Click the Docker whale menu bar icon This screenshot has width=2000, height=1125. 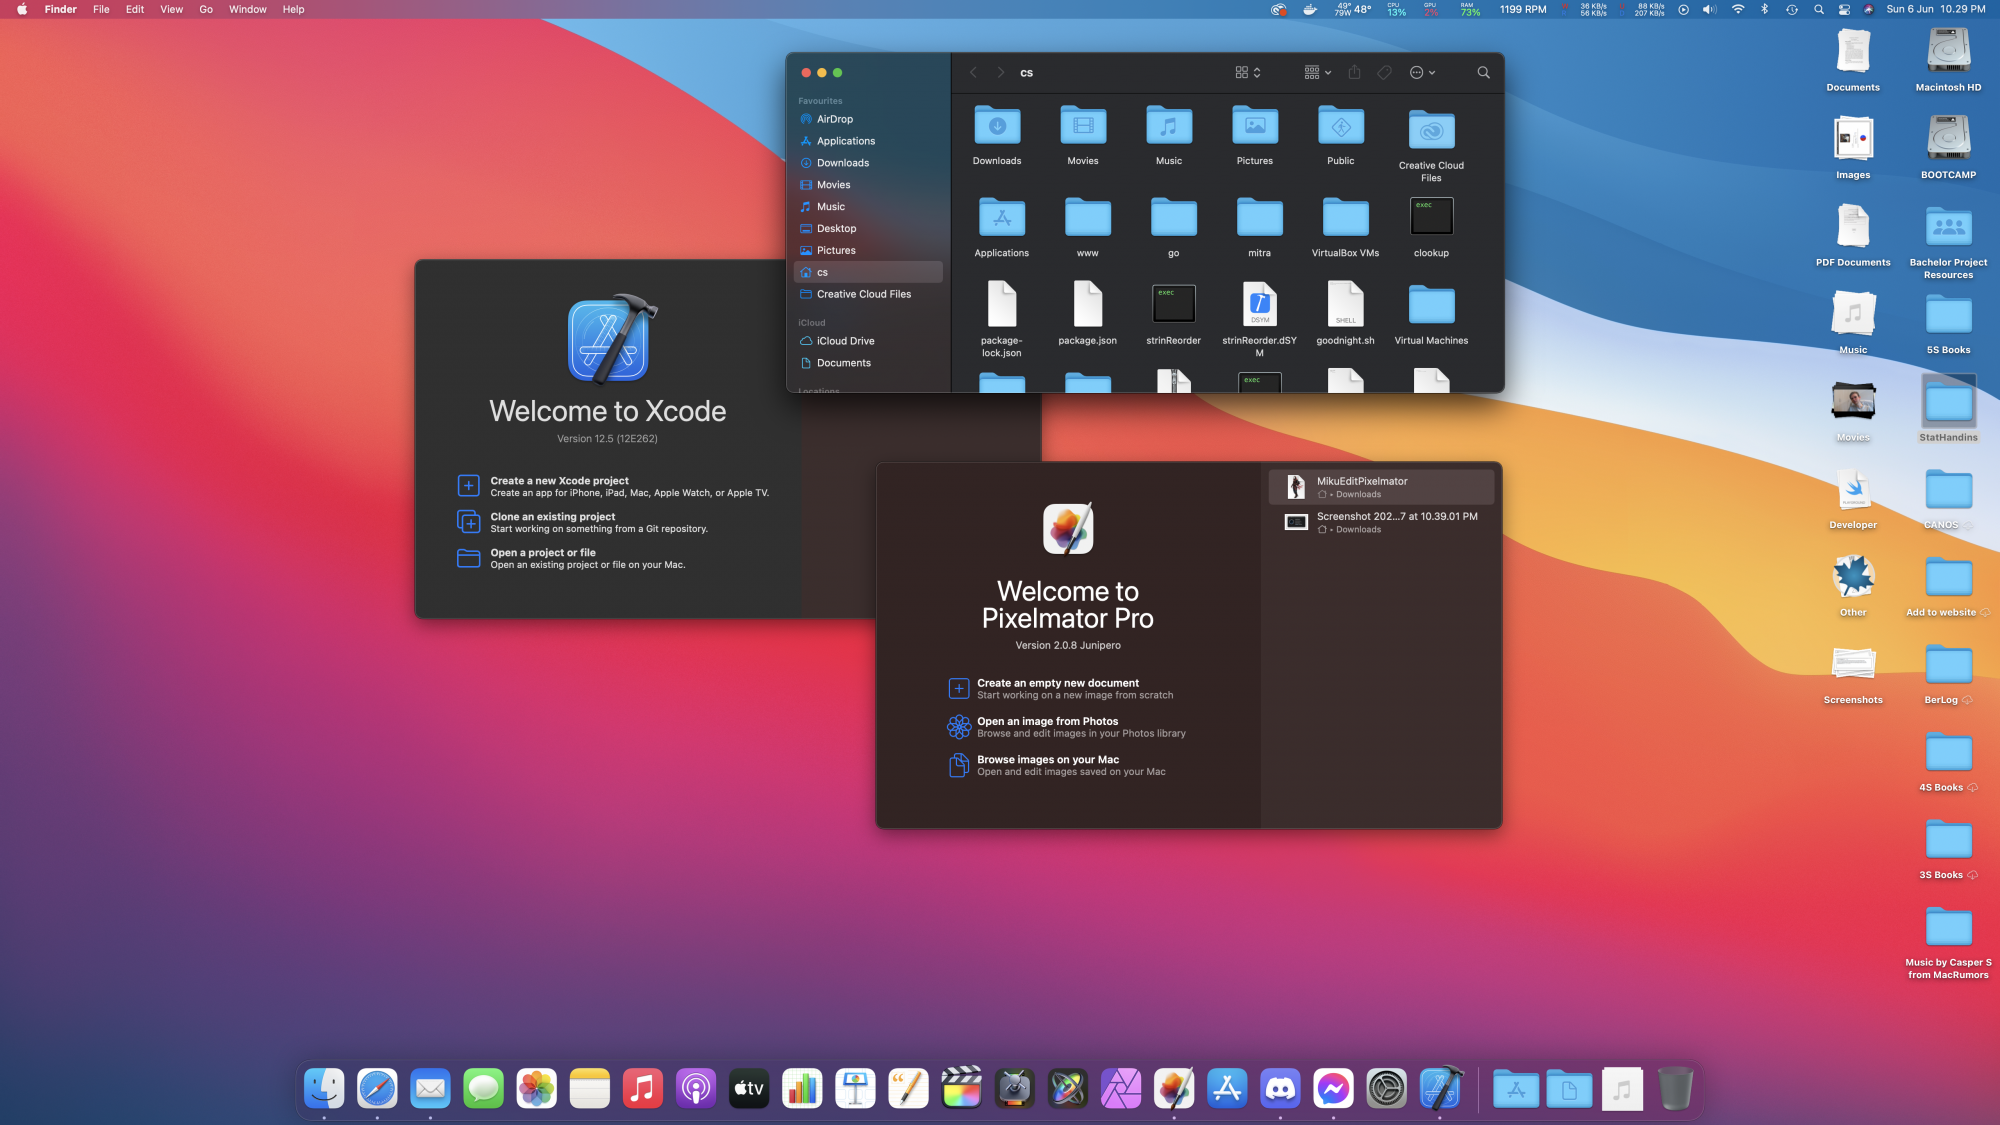pos(1310,9)
